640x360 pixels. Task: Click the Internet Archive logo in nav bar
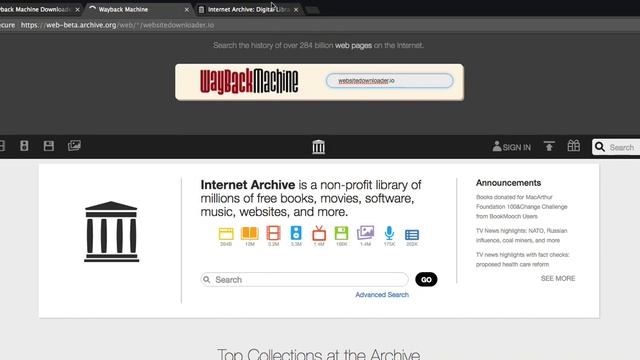pyautogui.click(x=318, y=147)
